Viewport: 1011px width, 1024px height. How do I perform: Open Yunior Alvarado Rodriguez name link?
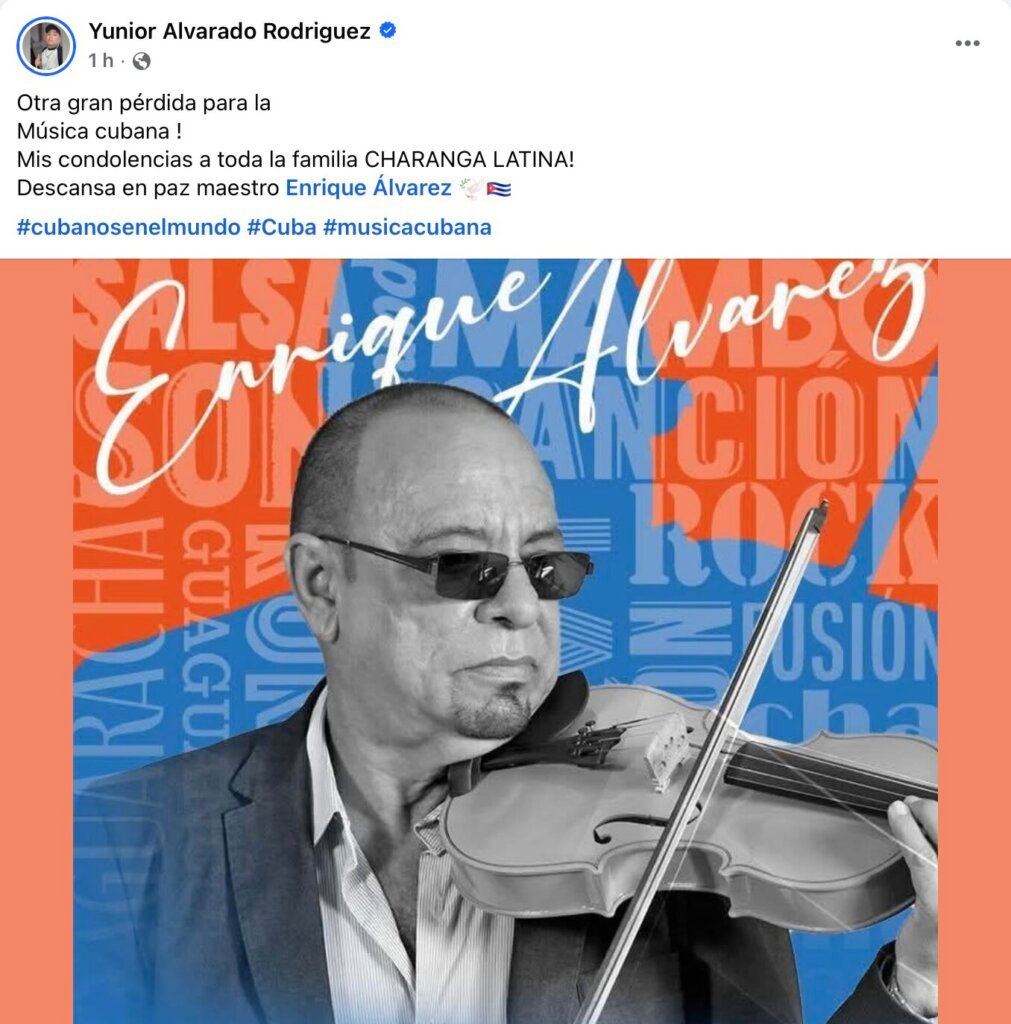(x=229, y=31)
